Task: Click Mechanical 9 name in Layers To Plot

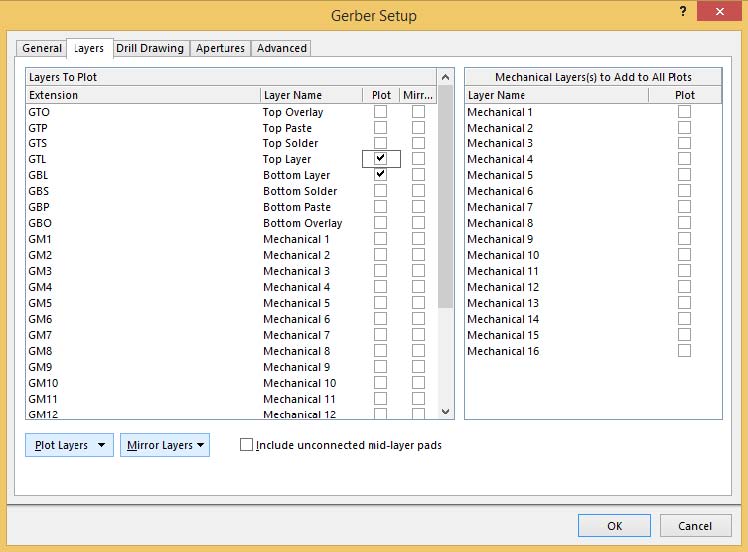Action: pyautogui.click(x=296, y=367)
